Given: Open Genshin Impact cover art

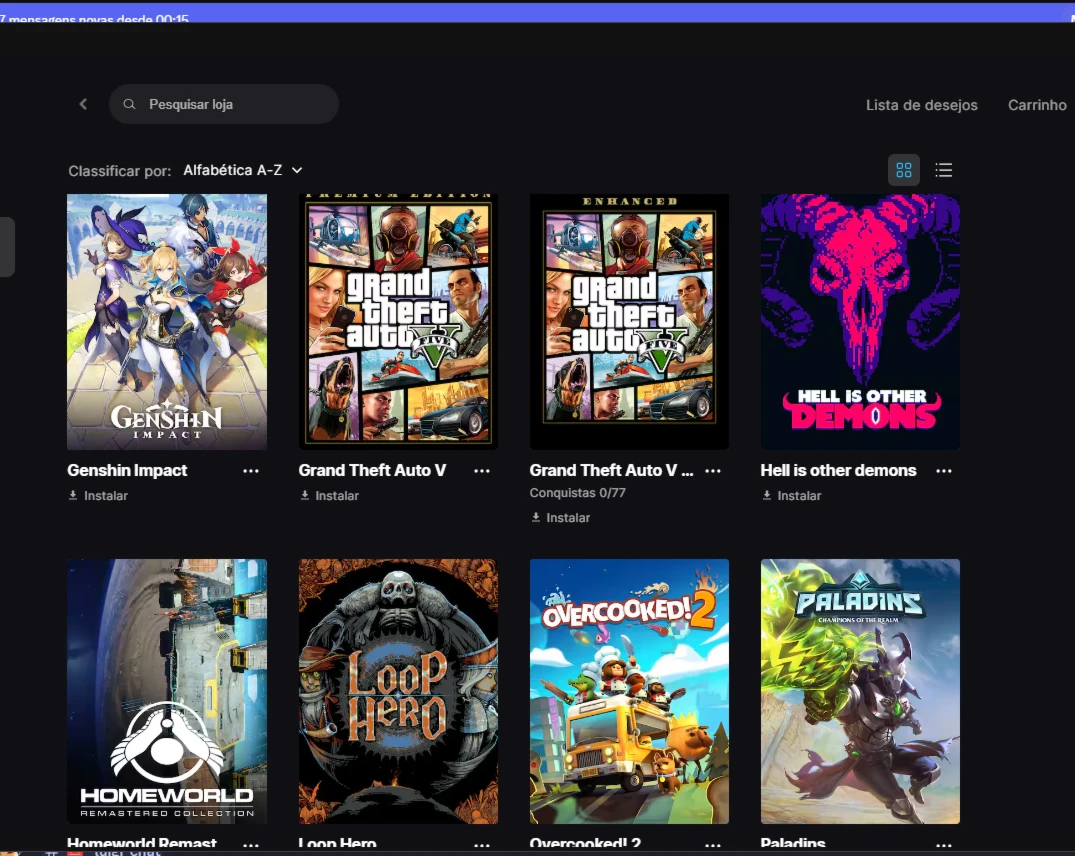Looking at the screenshot, I should [x=167, y=322].
